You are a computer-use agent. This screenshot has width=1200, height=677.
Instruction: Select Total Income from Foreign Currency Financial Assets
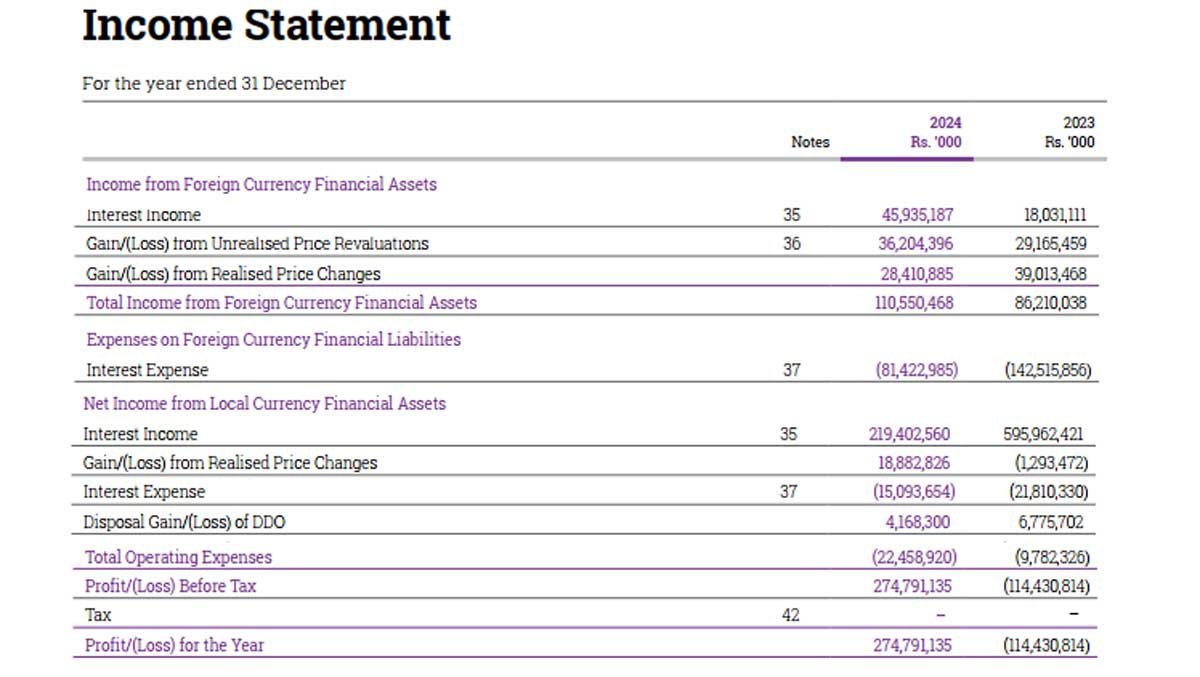coord(281,302)
